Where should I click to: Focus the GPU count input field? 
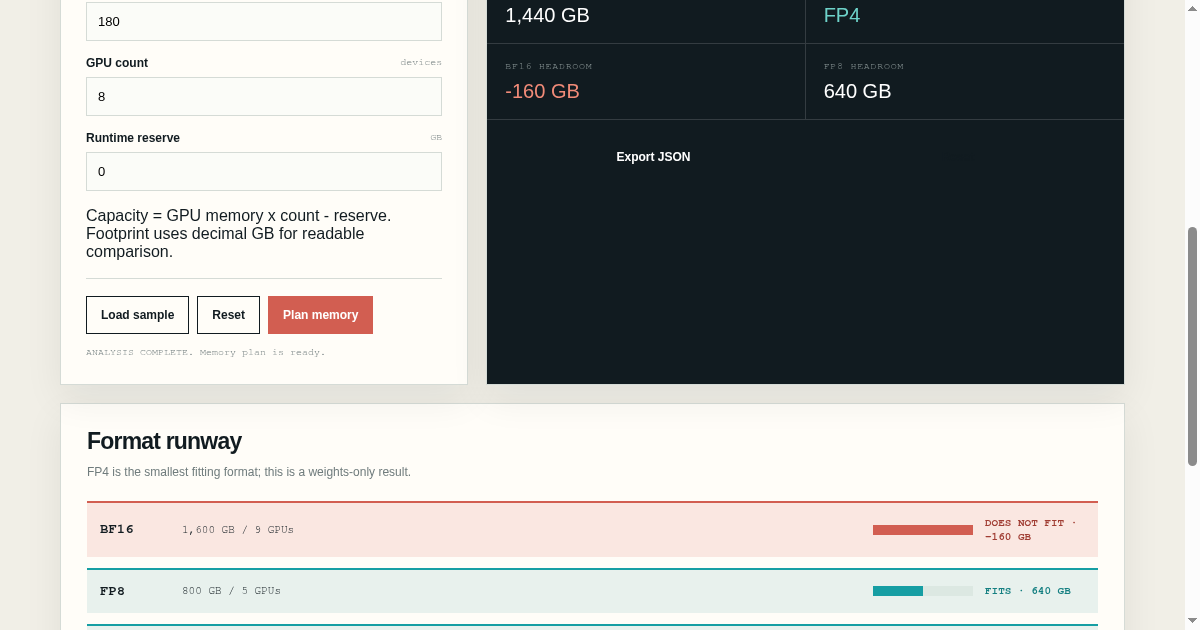coord(264,96)
